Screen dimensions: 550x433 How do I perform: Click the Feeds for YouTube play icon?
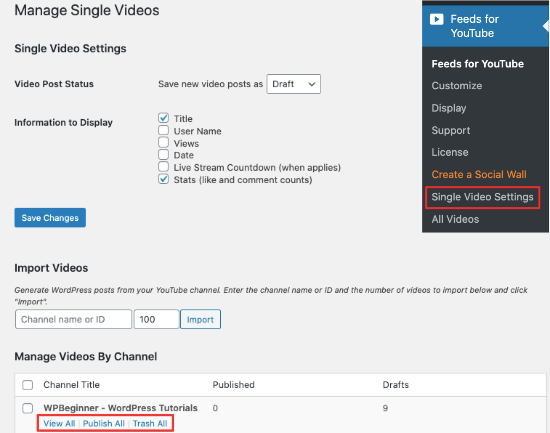(436, 19)
